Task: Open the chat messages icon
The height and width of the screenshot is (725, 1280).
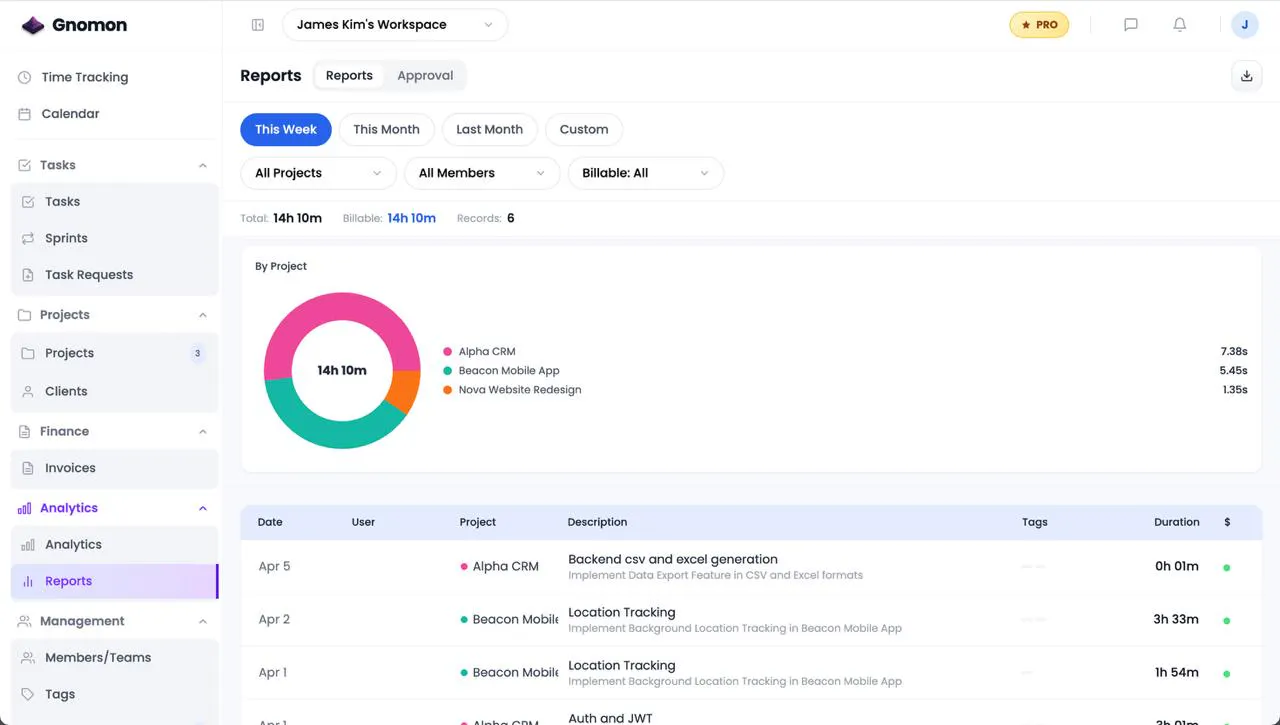Action: point(1131,25)
